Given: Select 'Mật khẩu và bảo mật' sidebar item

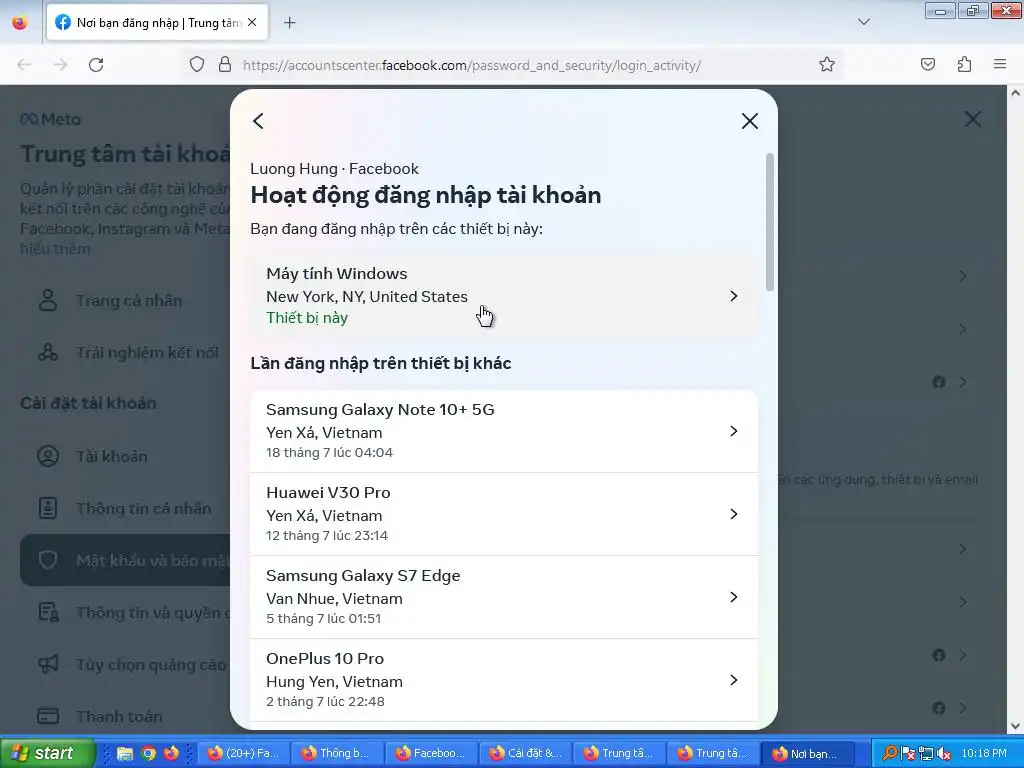Looking at the screenshot, I should [125, 560].
